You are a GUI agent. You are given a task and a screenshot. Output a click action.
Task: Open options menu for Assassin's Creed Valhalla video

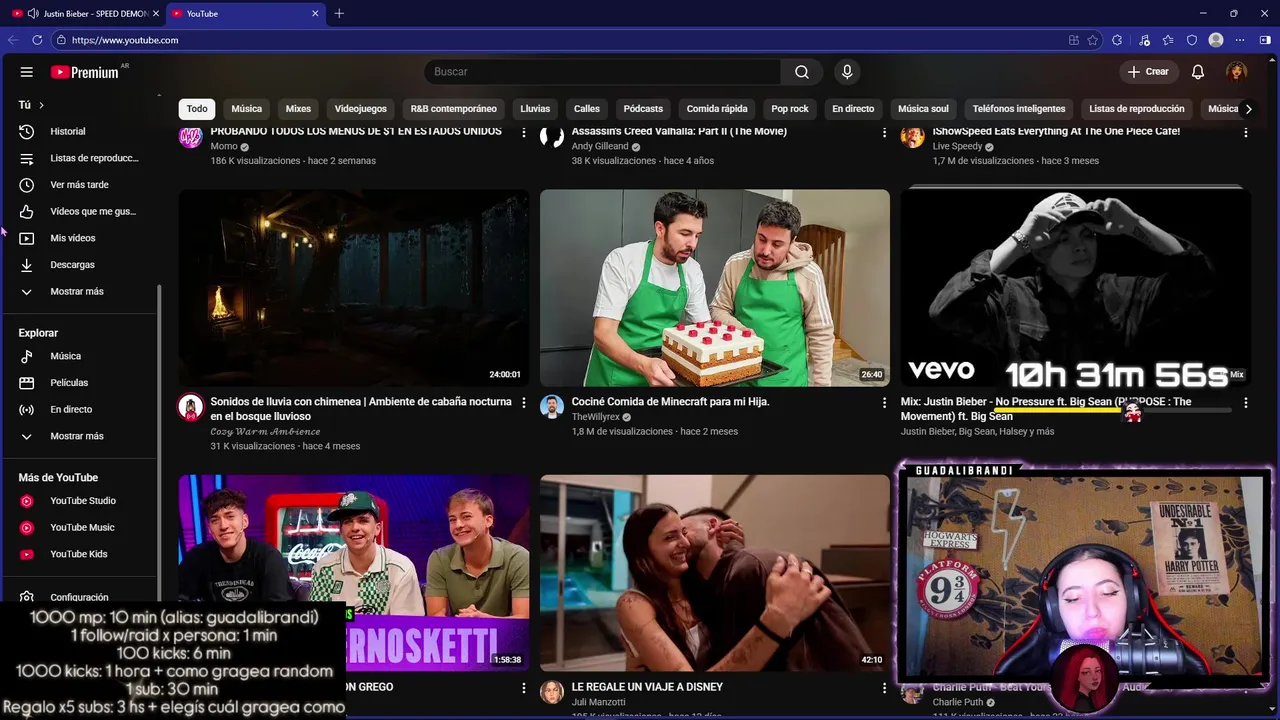(884, 133)
